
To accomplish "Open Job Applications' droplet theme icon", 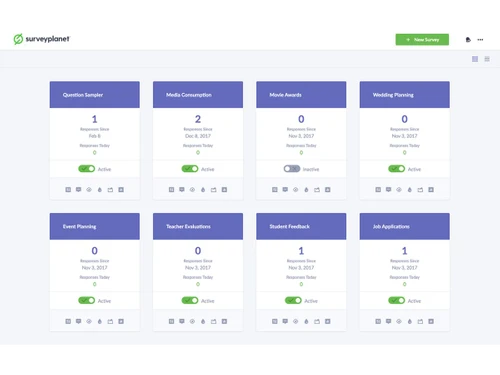I will click(x=410, y=321).
